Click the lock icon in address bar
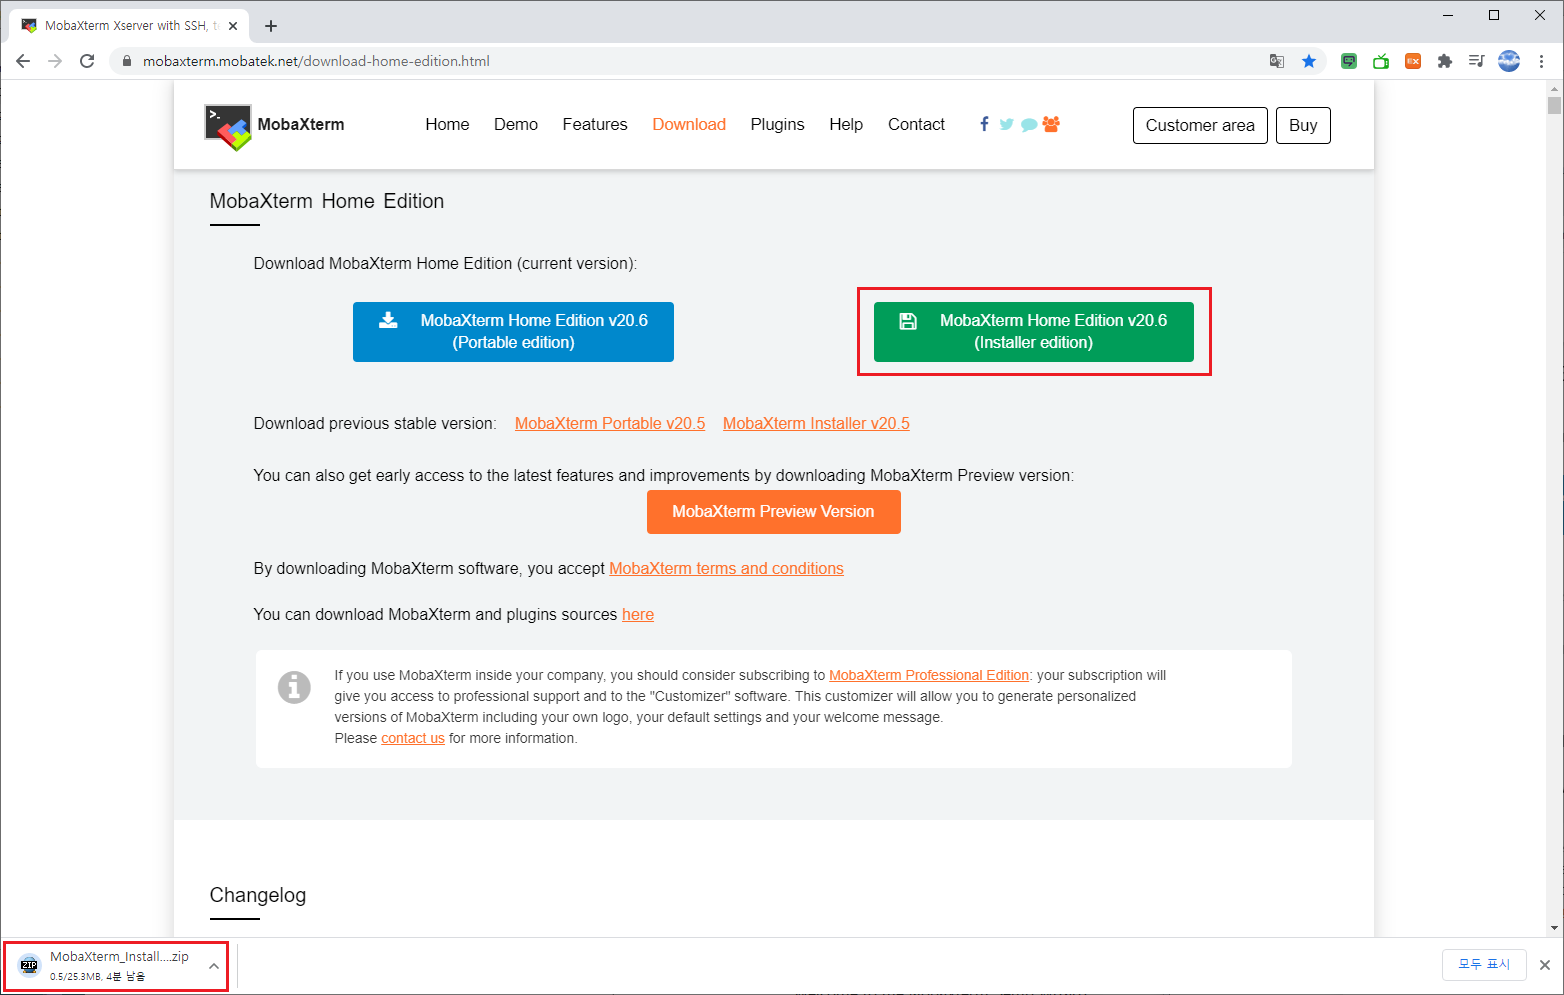 point(126,61)
